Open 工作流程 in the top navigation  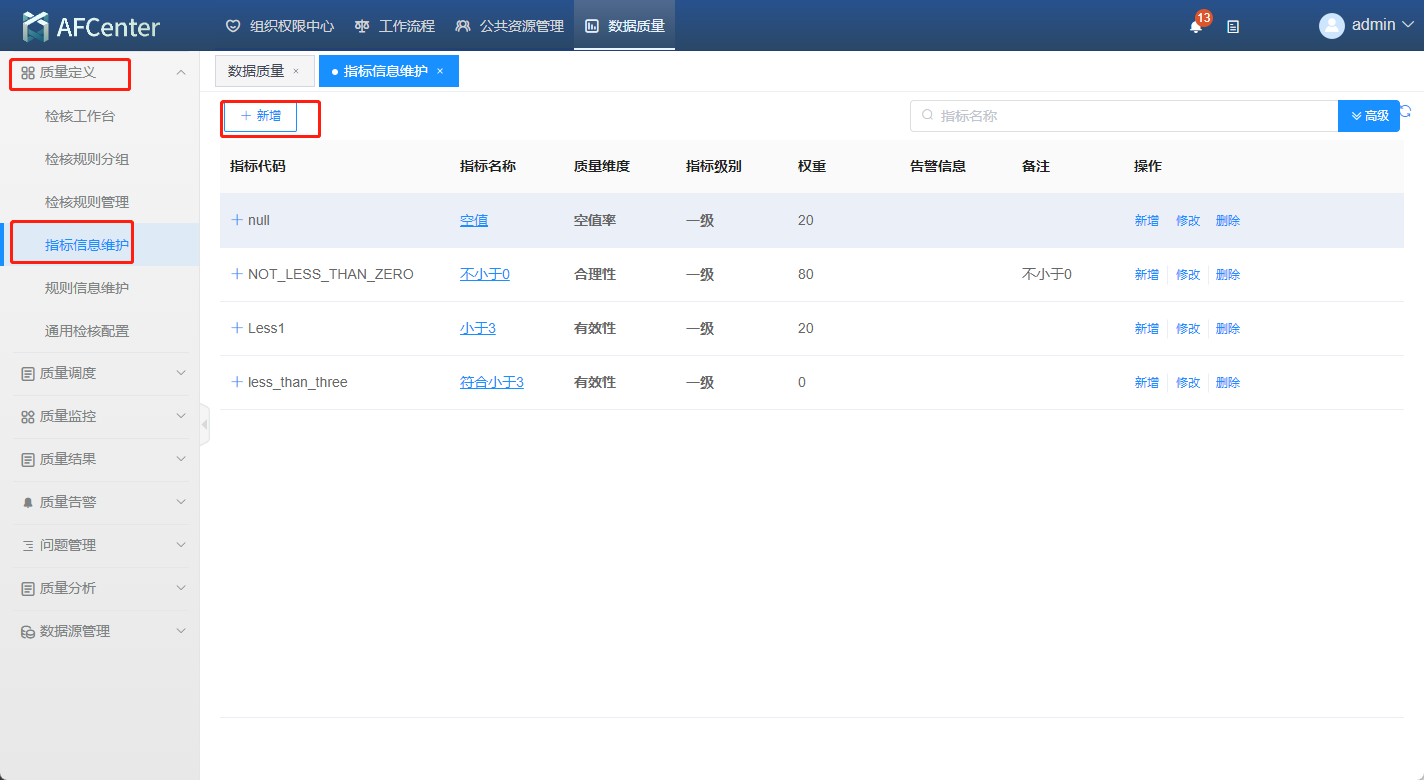click(396, 26)
